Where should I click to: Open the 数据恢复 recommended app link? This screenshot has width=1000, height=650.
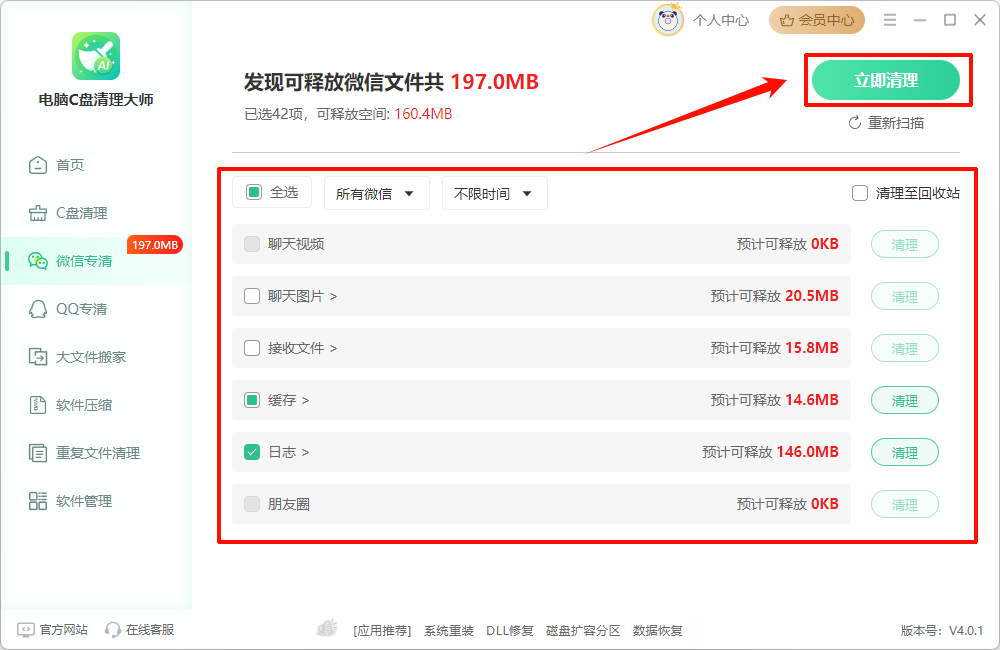pos(658,630)
